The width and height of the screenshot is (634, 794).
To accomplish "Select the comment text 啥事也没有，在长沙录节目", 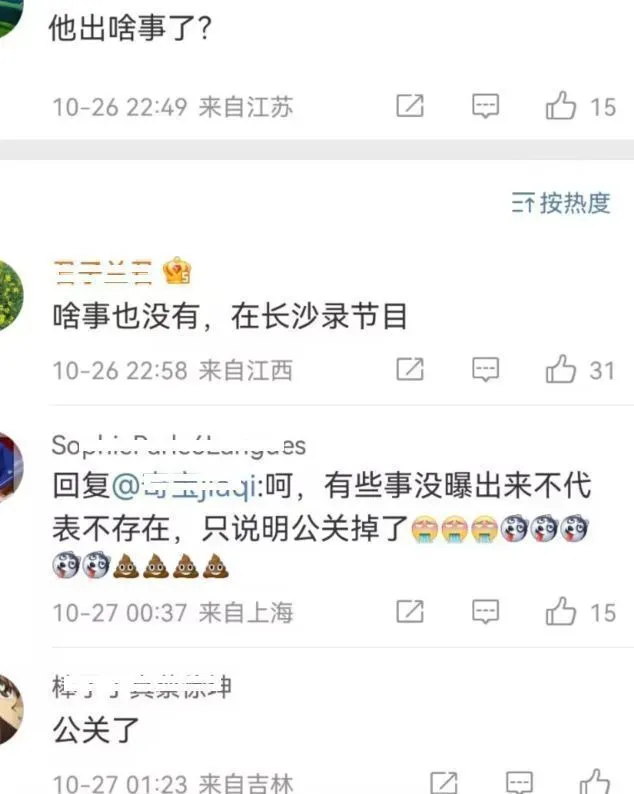I will (x=230, y=316).
